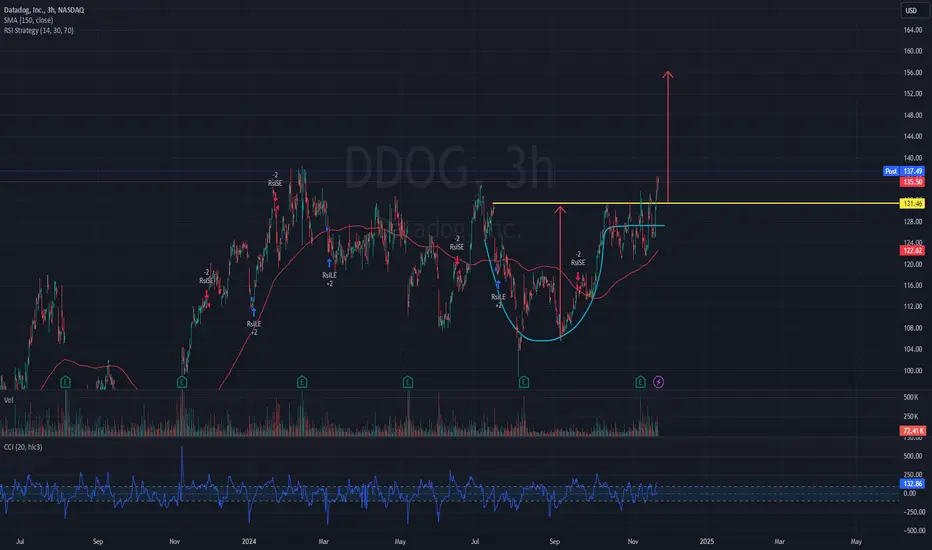Select the Vol indicator label
The image size is (932, 550).
click(8, 400)
